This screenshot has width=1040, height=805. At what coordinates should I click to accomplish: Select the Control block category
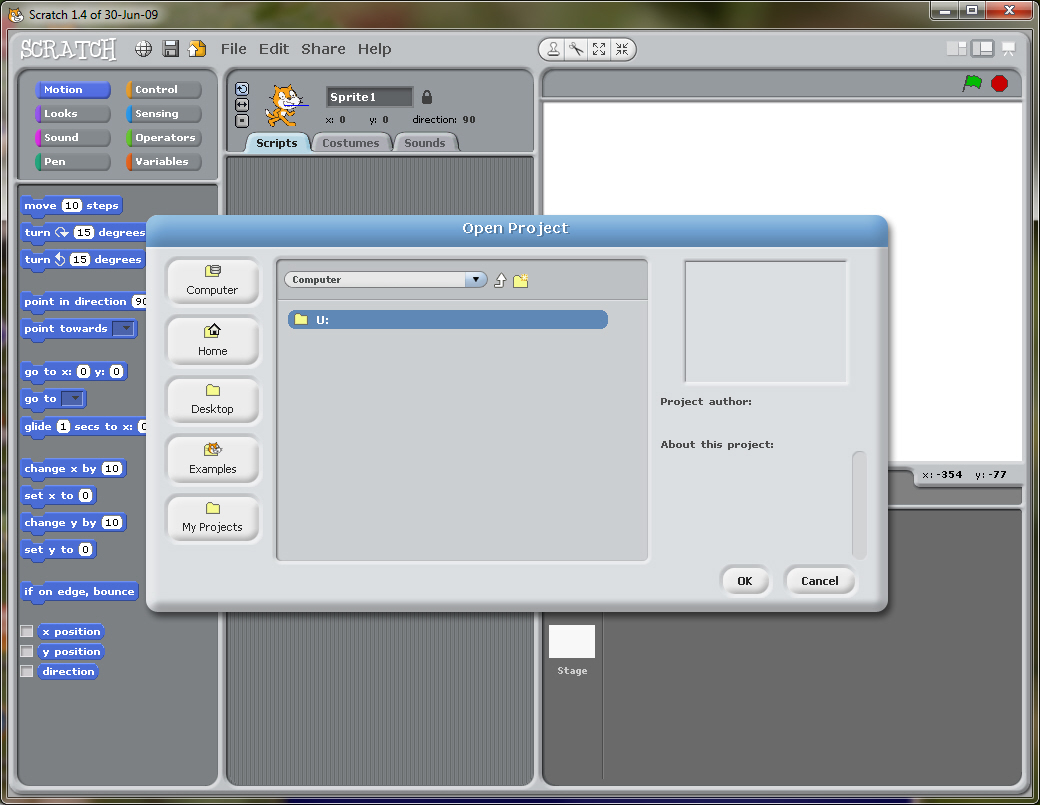[164, 90]
